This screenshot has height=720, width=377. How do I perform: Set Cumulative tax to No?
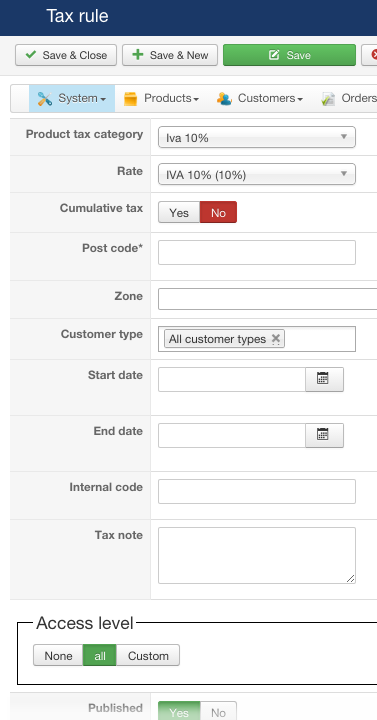click(218, 213)
